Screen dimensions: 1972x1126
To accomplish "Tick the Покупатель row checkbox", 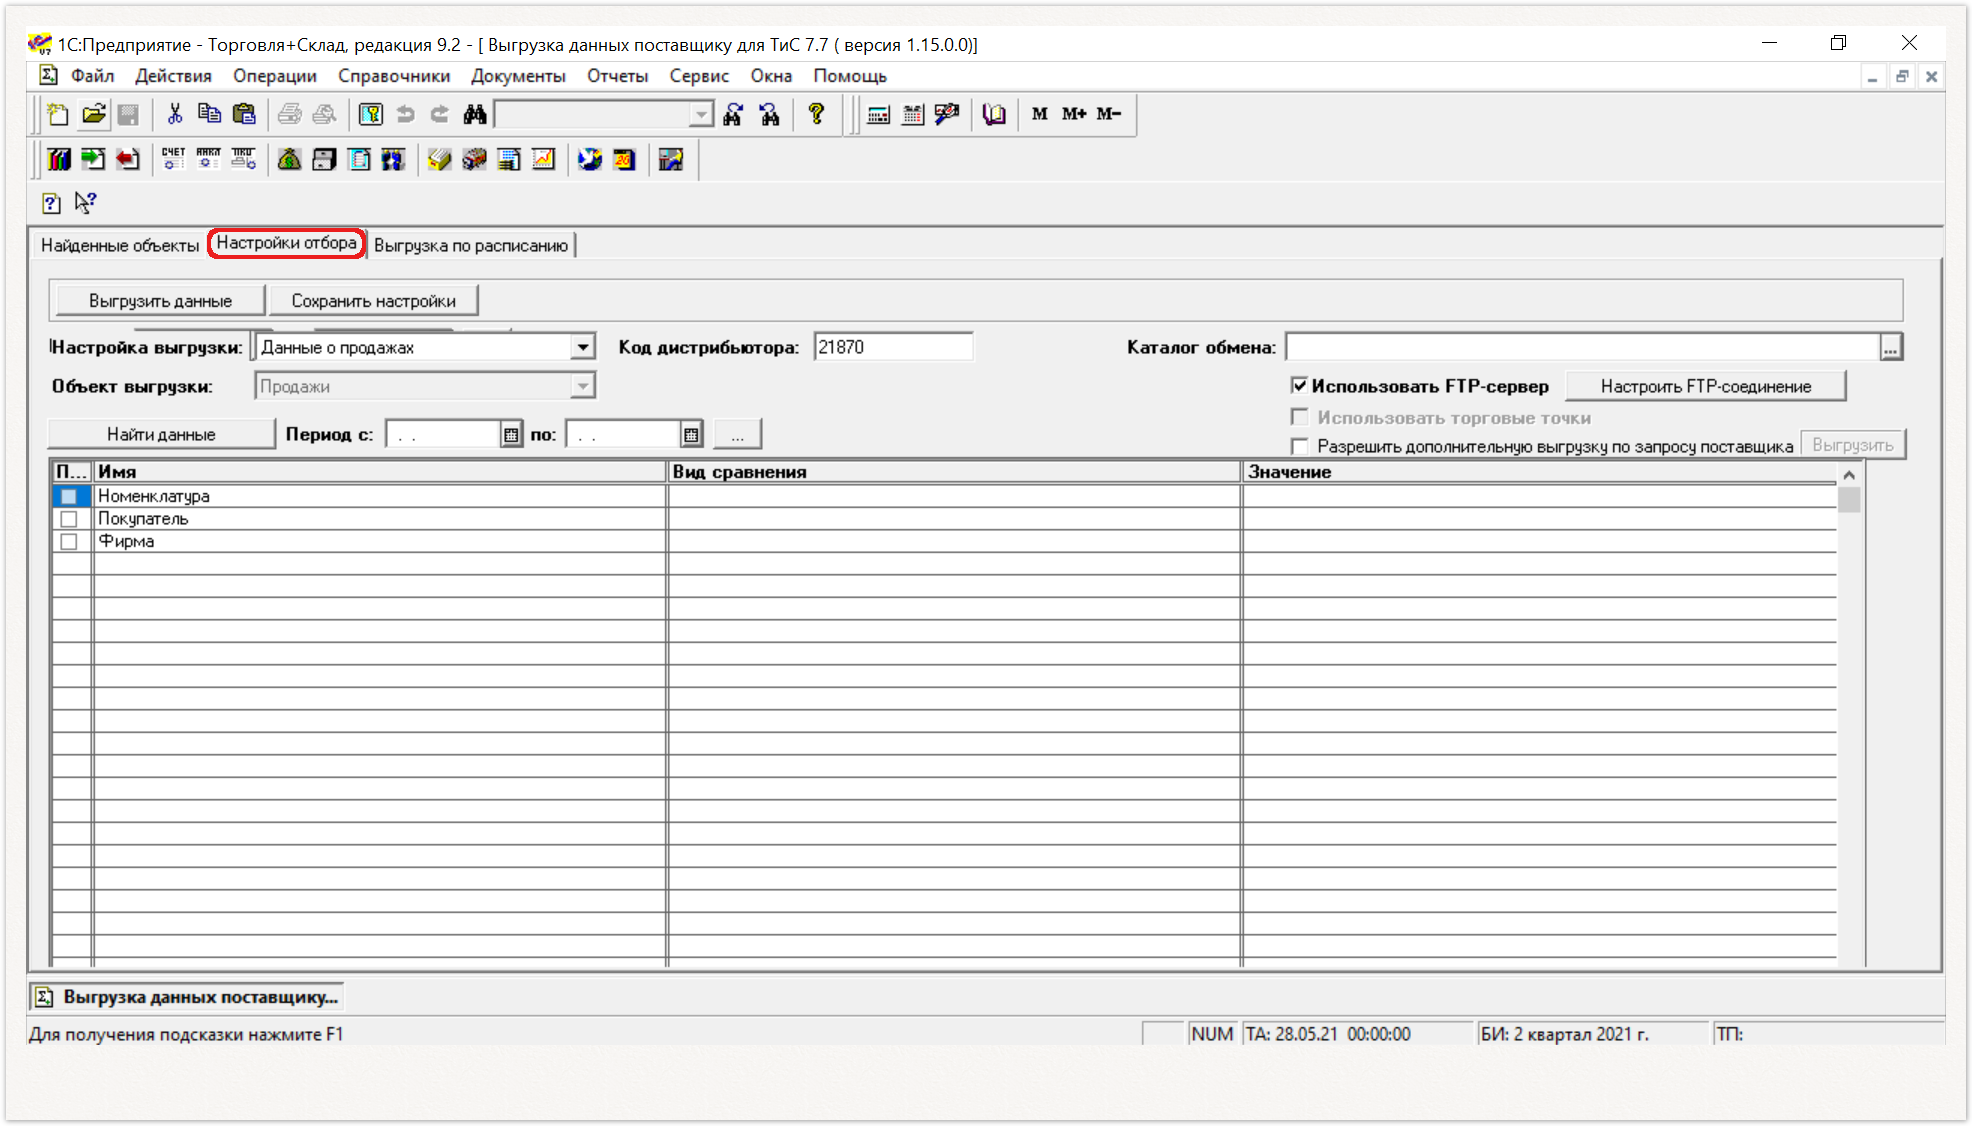I will coord(69,519).
